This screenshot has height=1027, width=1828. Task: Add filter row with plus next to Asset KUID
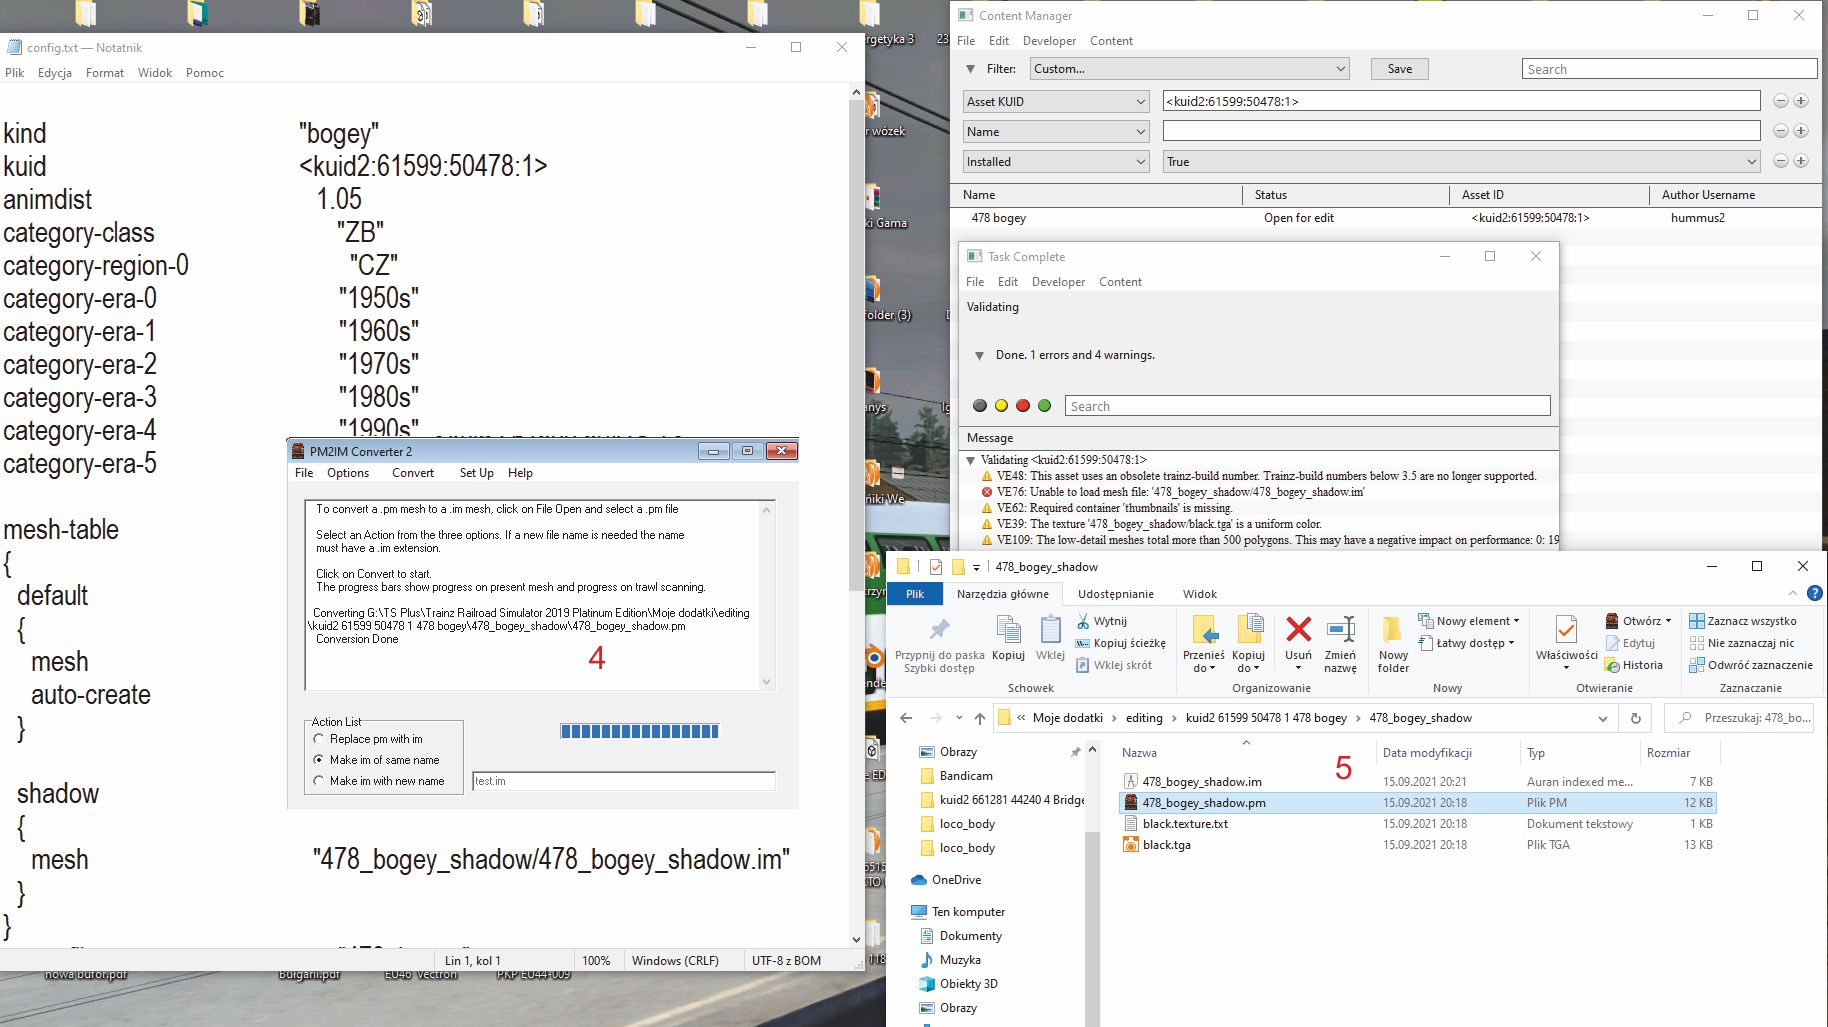[1801, 101]
